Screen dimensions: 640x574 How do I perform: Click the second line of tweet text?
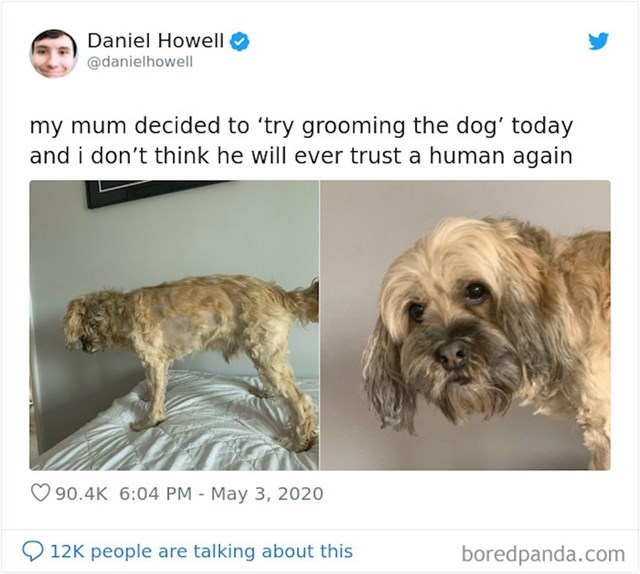click(301, 156)
